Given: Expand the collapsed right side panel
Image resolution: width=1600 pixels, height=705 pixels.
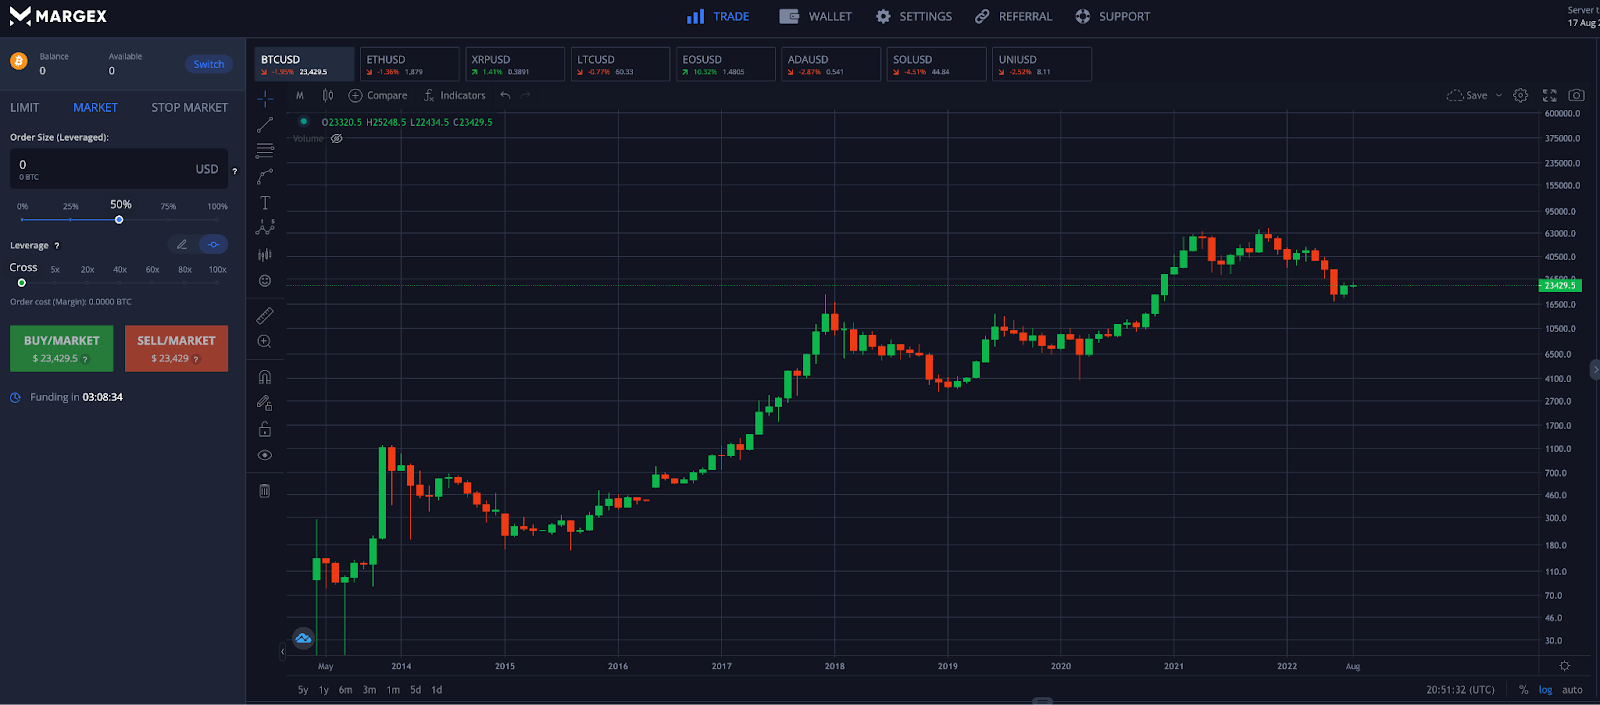Looking at the screenshot, I should pos(1594,369).
